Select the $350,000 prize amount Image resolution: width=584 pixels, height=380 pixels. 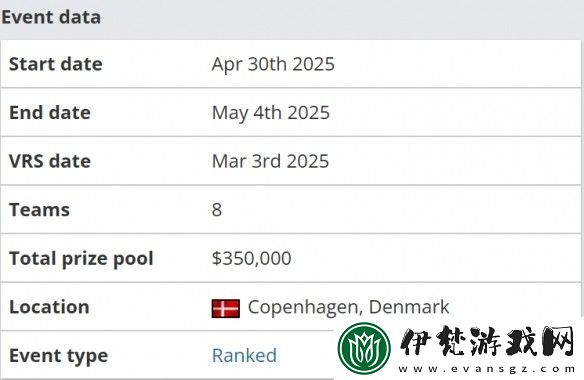point(251,259)
